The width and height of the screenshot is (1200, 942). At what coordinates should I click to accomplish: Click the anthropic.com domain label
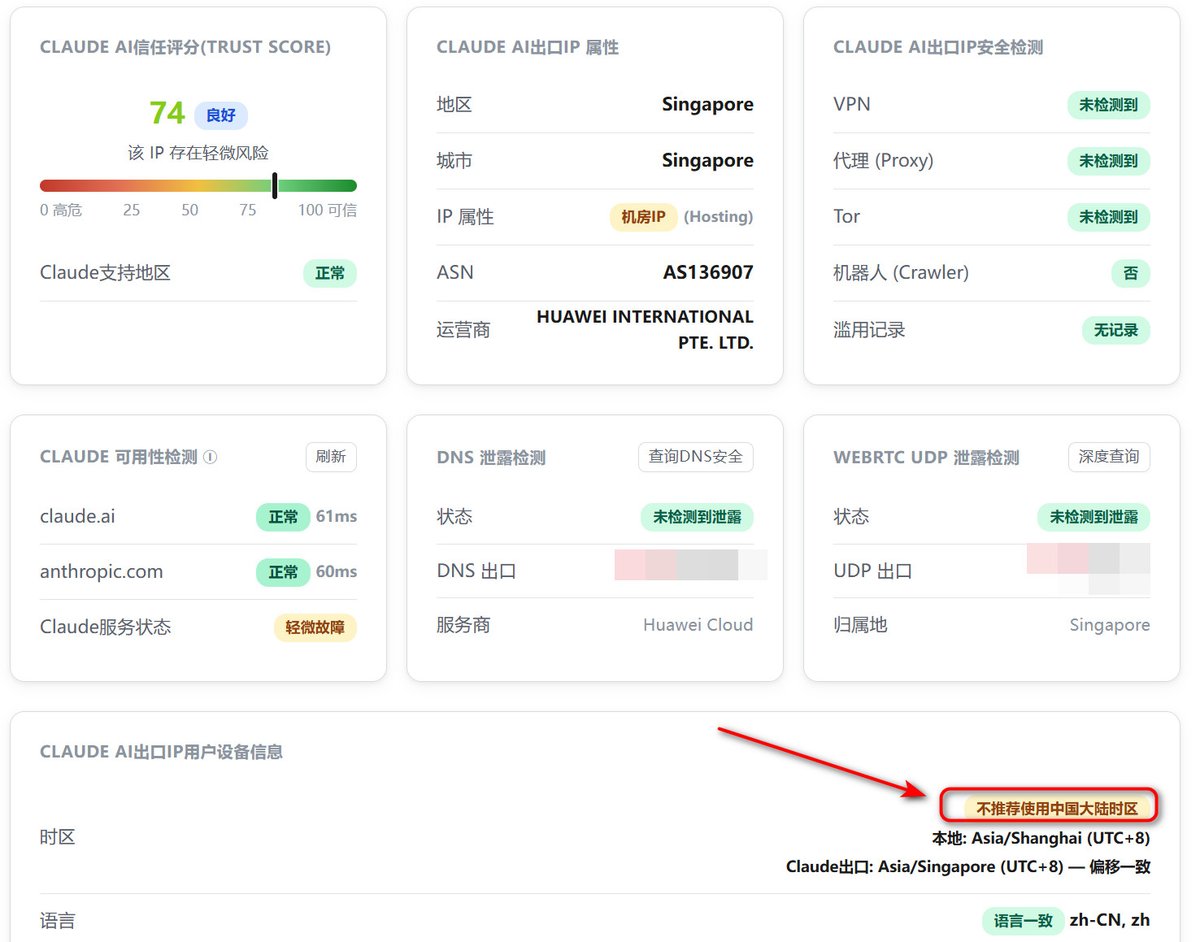101,572
